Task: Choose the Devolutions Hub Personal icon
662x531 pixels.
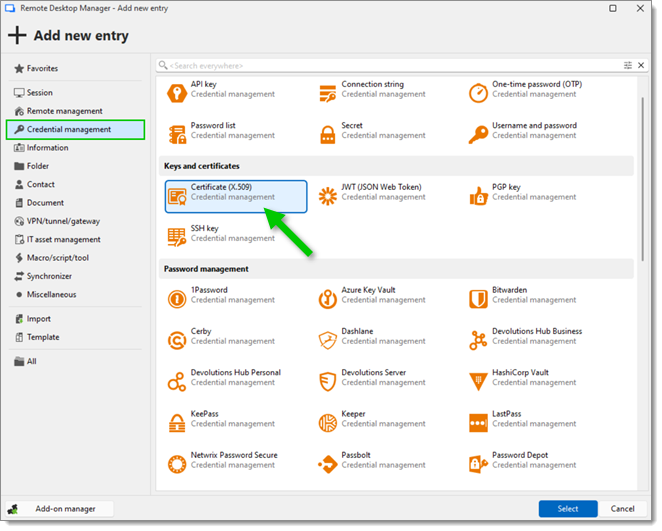Action: 176,382
